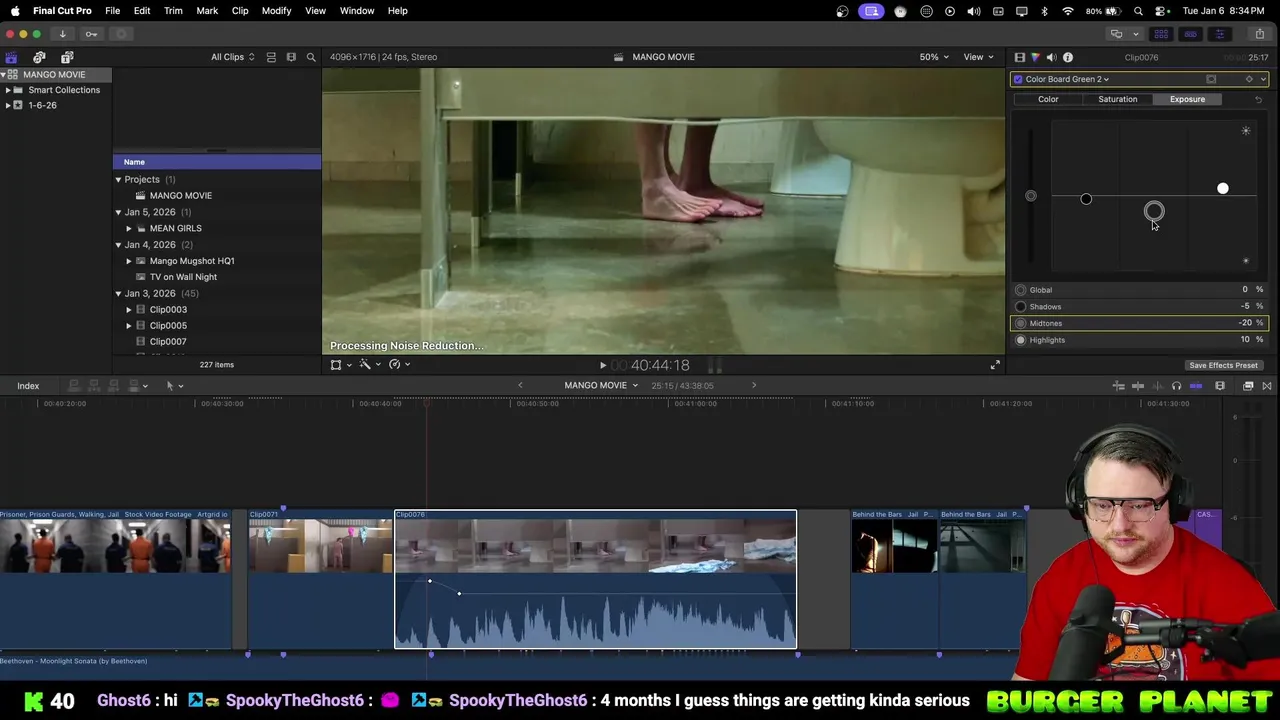Click Save Effects Preset button
1280x720 pixels.
point(1223,365)
